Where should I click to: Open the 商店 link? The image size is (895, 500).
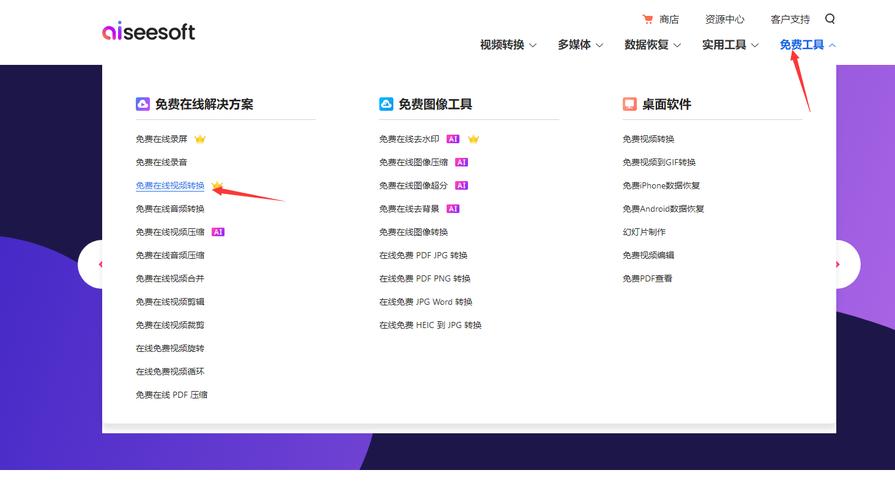point(669,19)
